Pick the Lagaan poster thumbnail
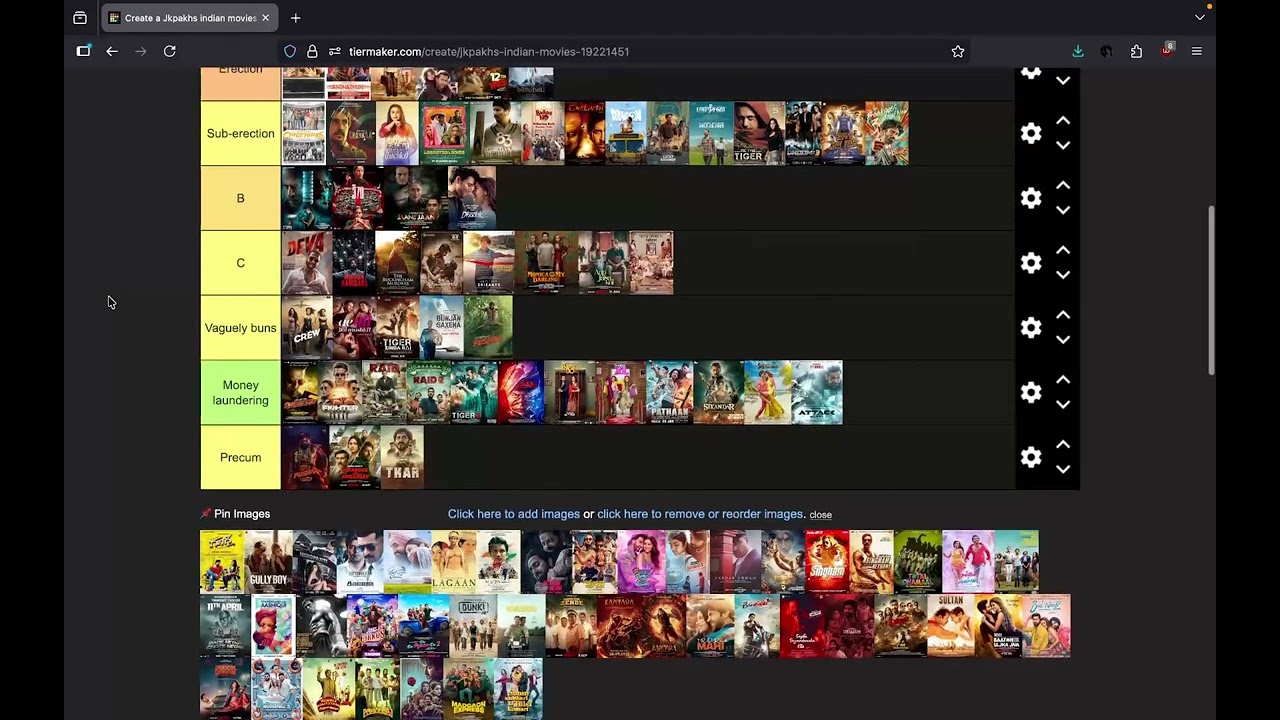 point(454,562)
